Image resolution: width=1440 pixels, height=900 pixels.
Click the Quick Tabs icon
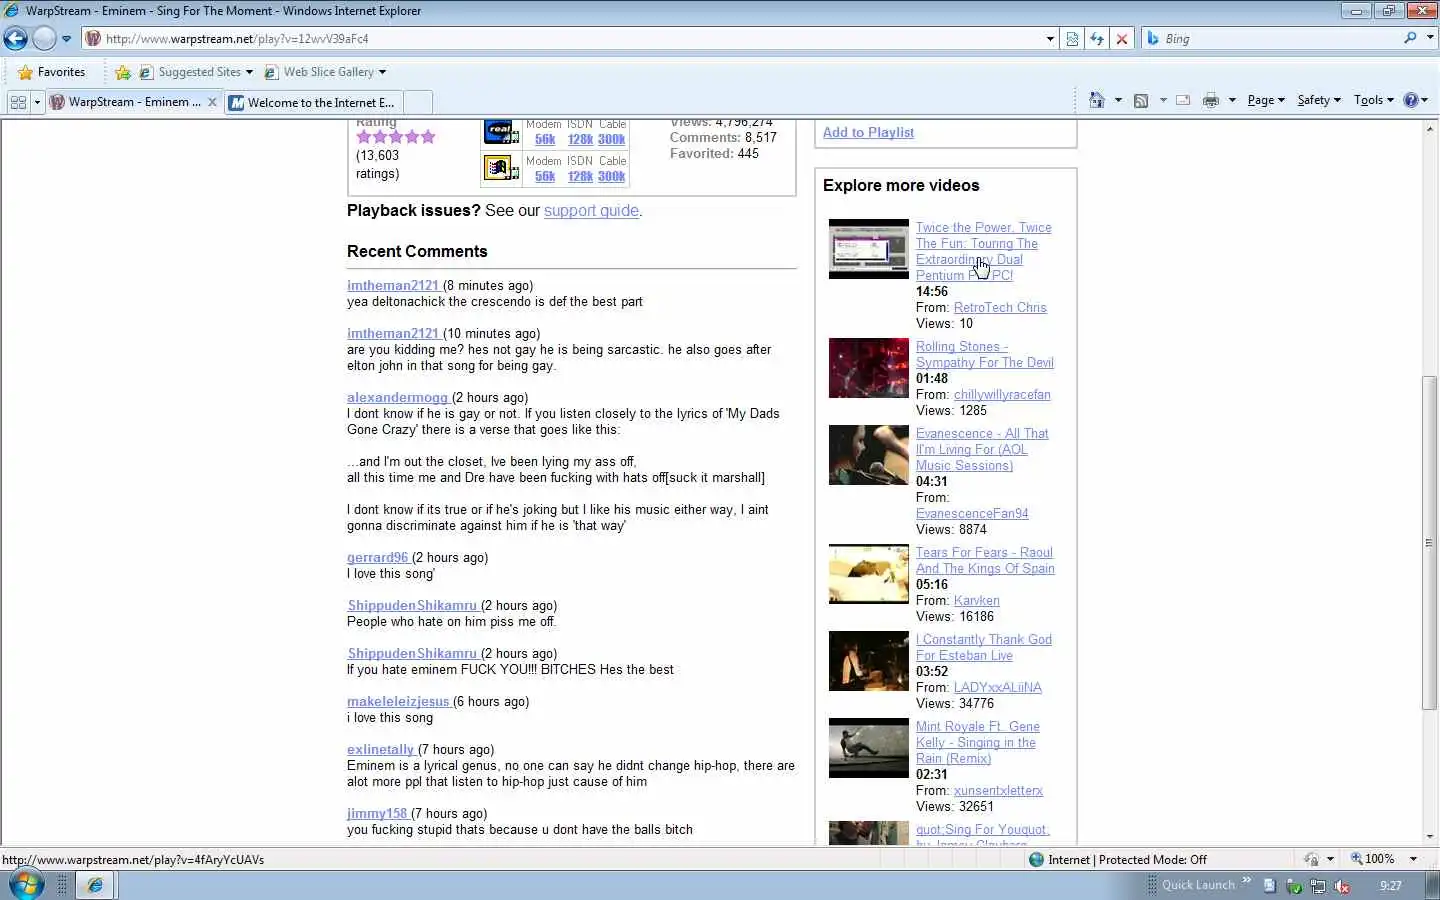18,102
